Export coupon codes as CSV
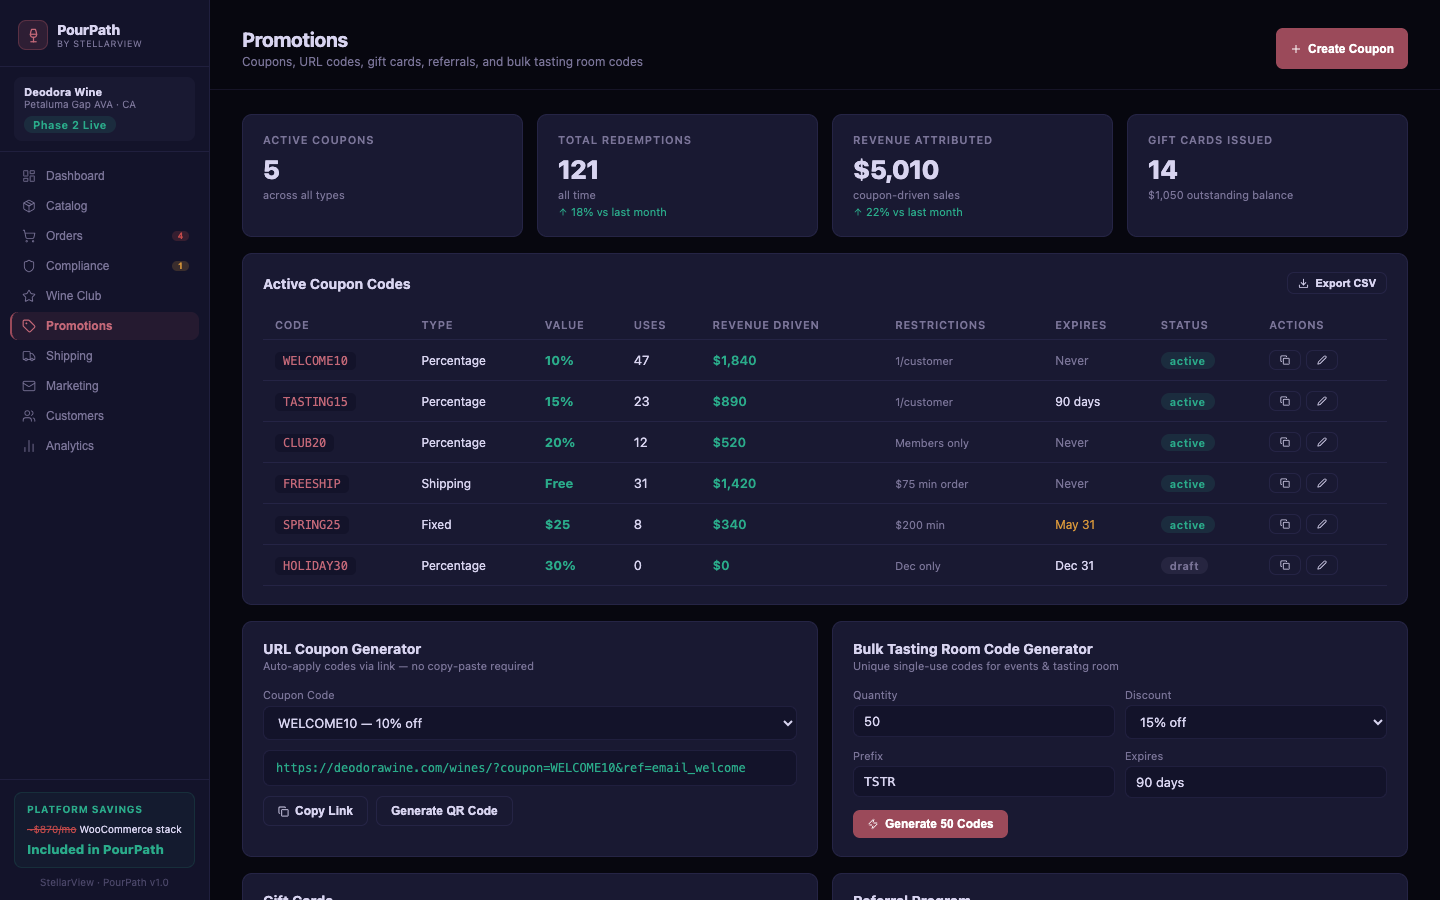The height and width of the screenshot is (900, 1440). [1336, 284]
